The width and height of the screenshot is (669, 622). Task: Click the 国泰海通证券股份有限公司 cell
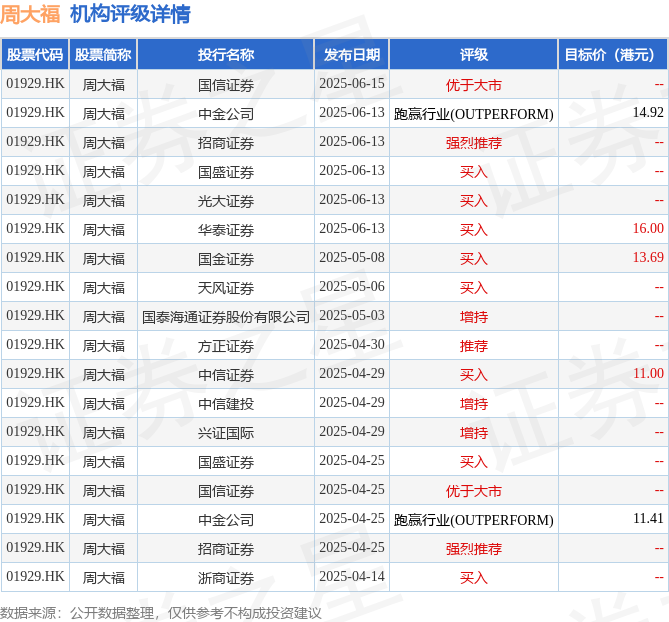click(226, 317)
